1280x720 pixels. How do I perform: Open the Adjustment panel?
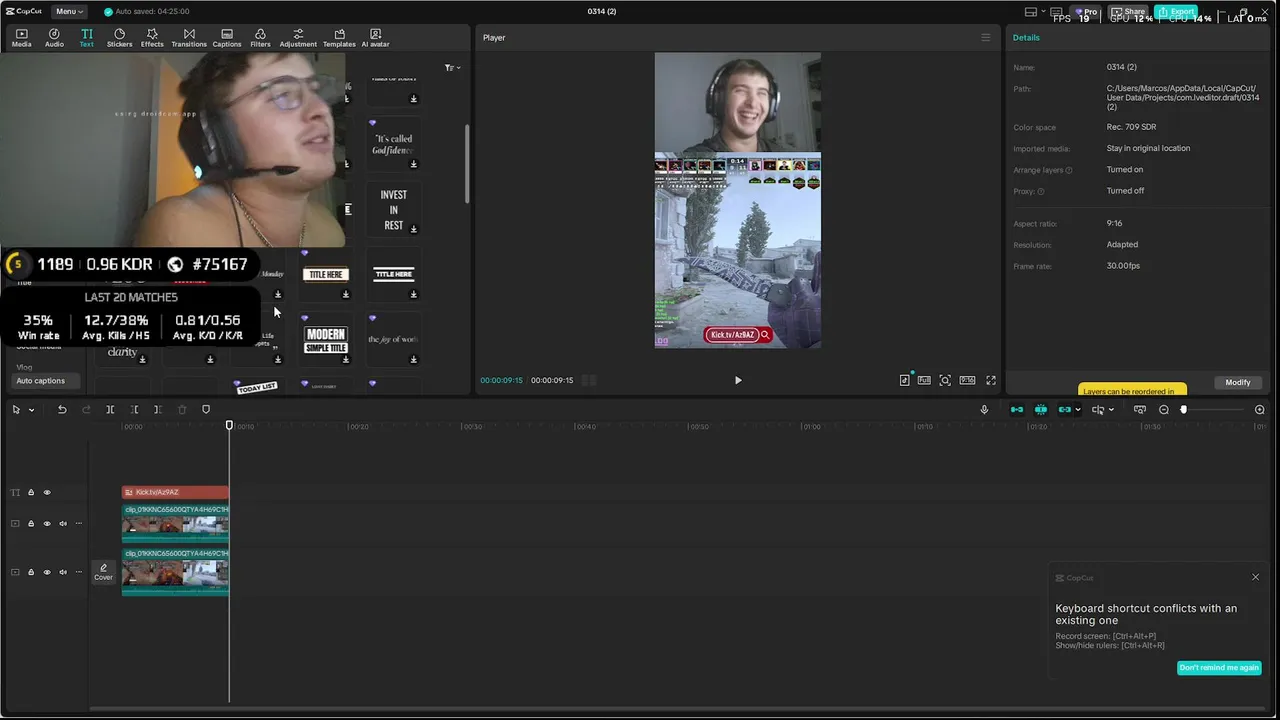click(298, 38)
